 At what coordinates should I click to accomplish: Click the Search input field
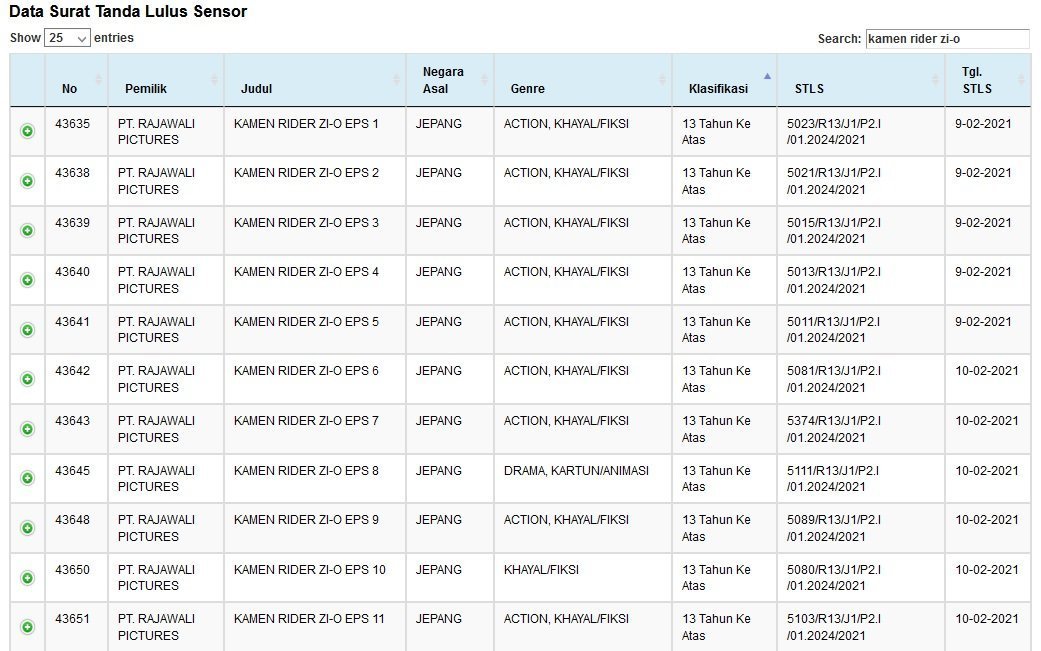click(946, 39)
